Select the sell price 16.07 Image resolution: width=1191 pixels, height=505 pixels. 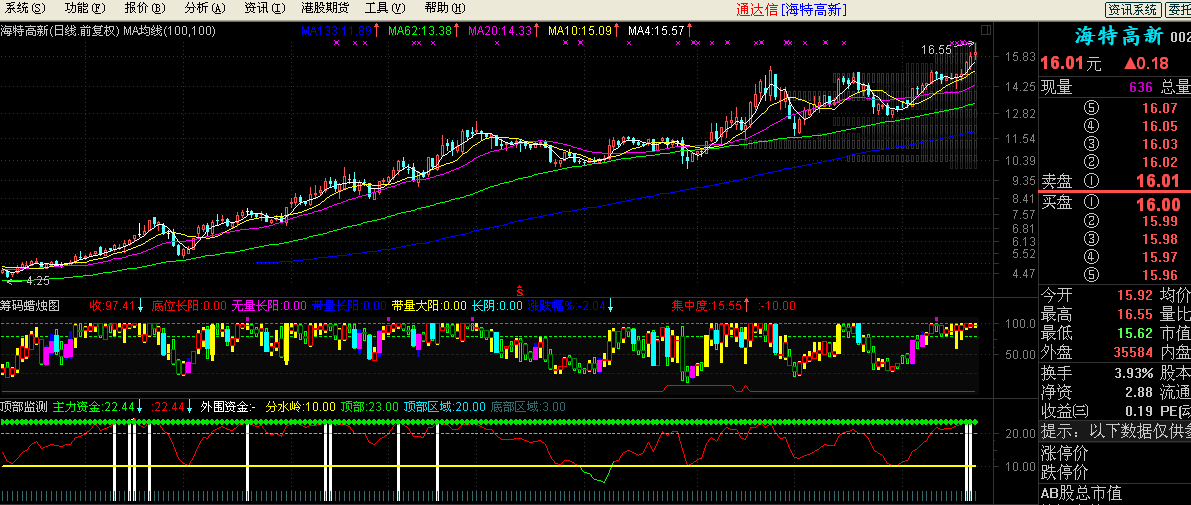point(1159,108)
